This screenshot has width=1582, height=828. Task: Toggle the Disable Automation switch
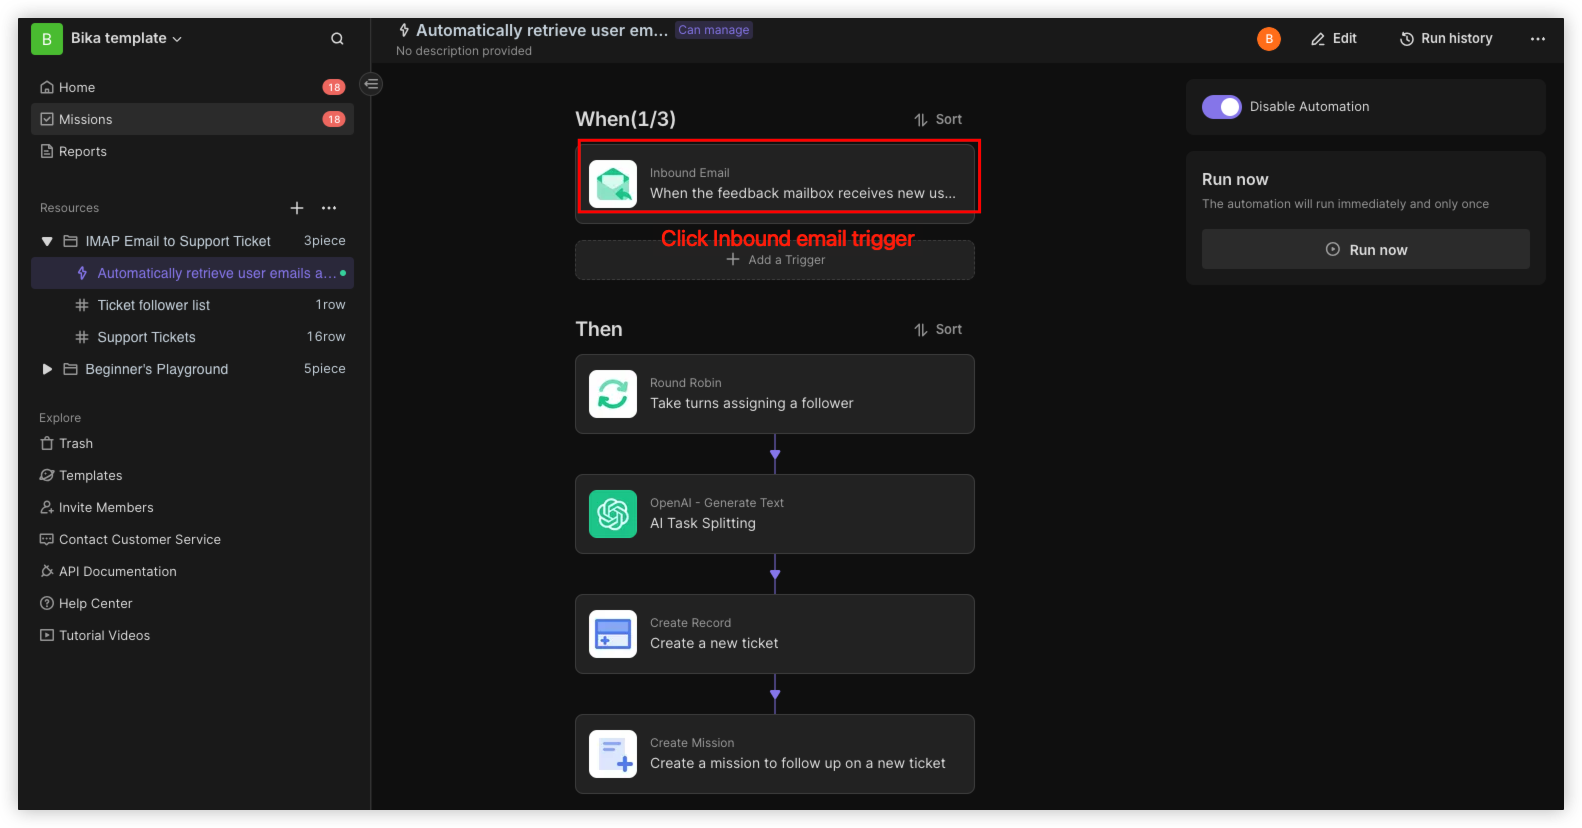click(x=1222, y=107)
